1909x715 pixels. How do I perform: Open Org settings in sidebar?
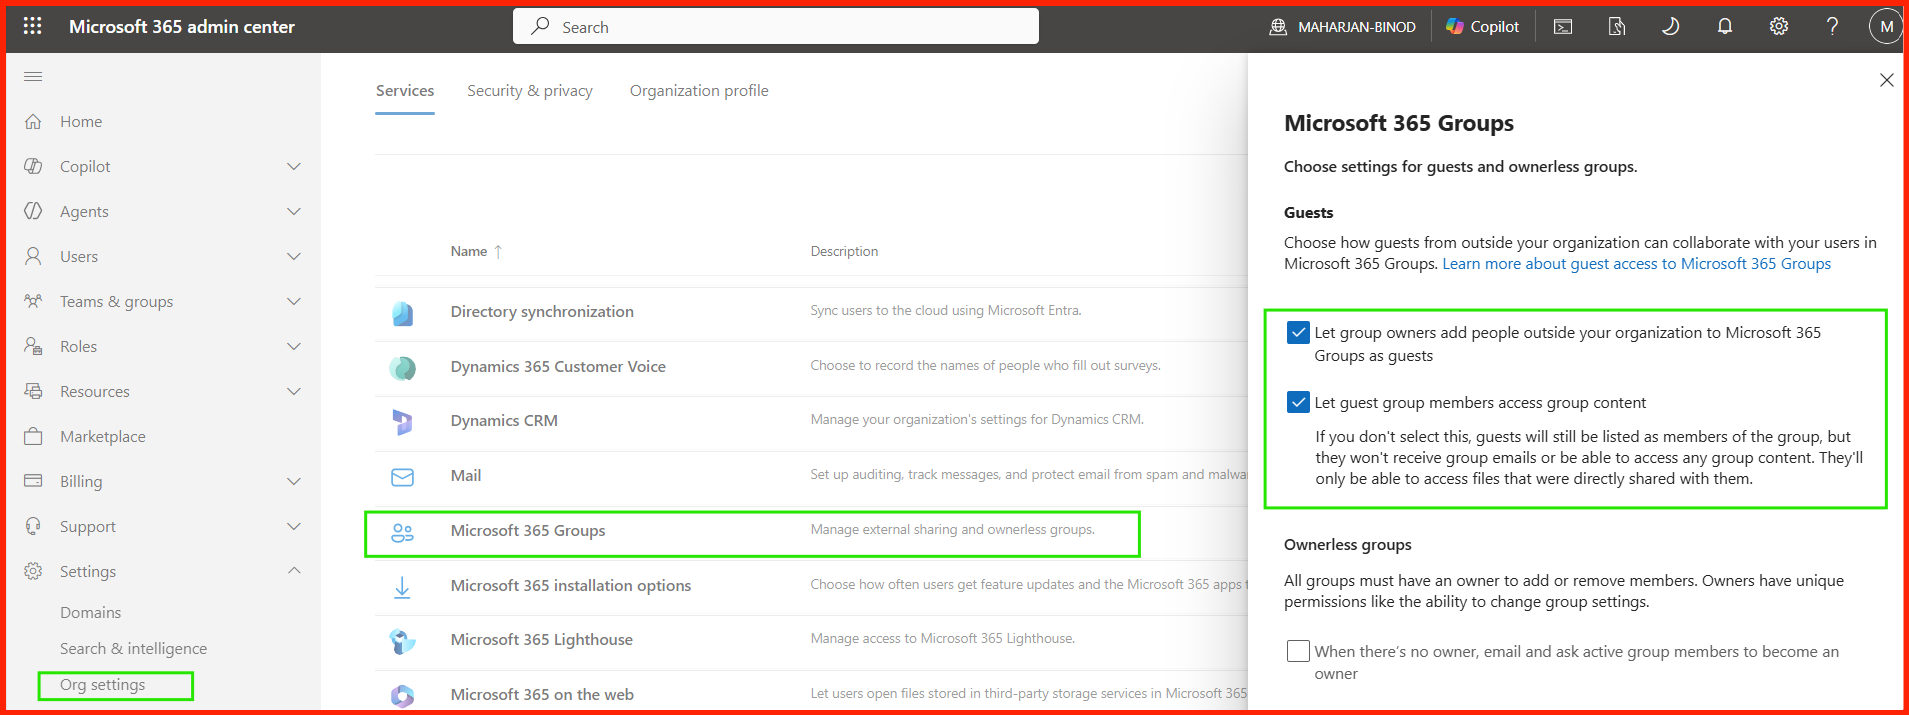(102, 685)
